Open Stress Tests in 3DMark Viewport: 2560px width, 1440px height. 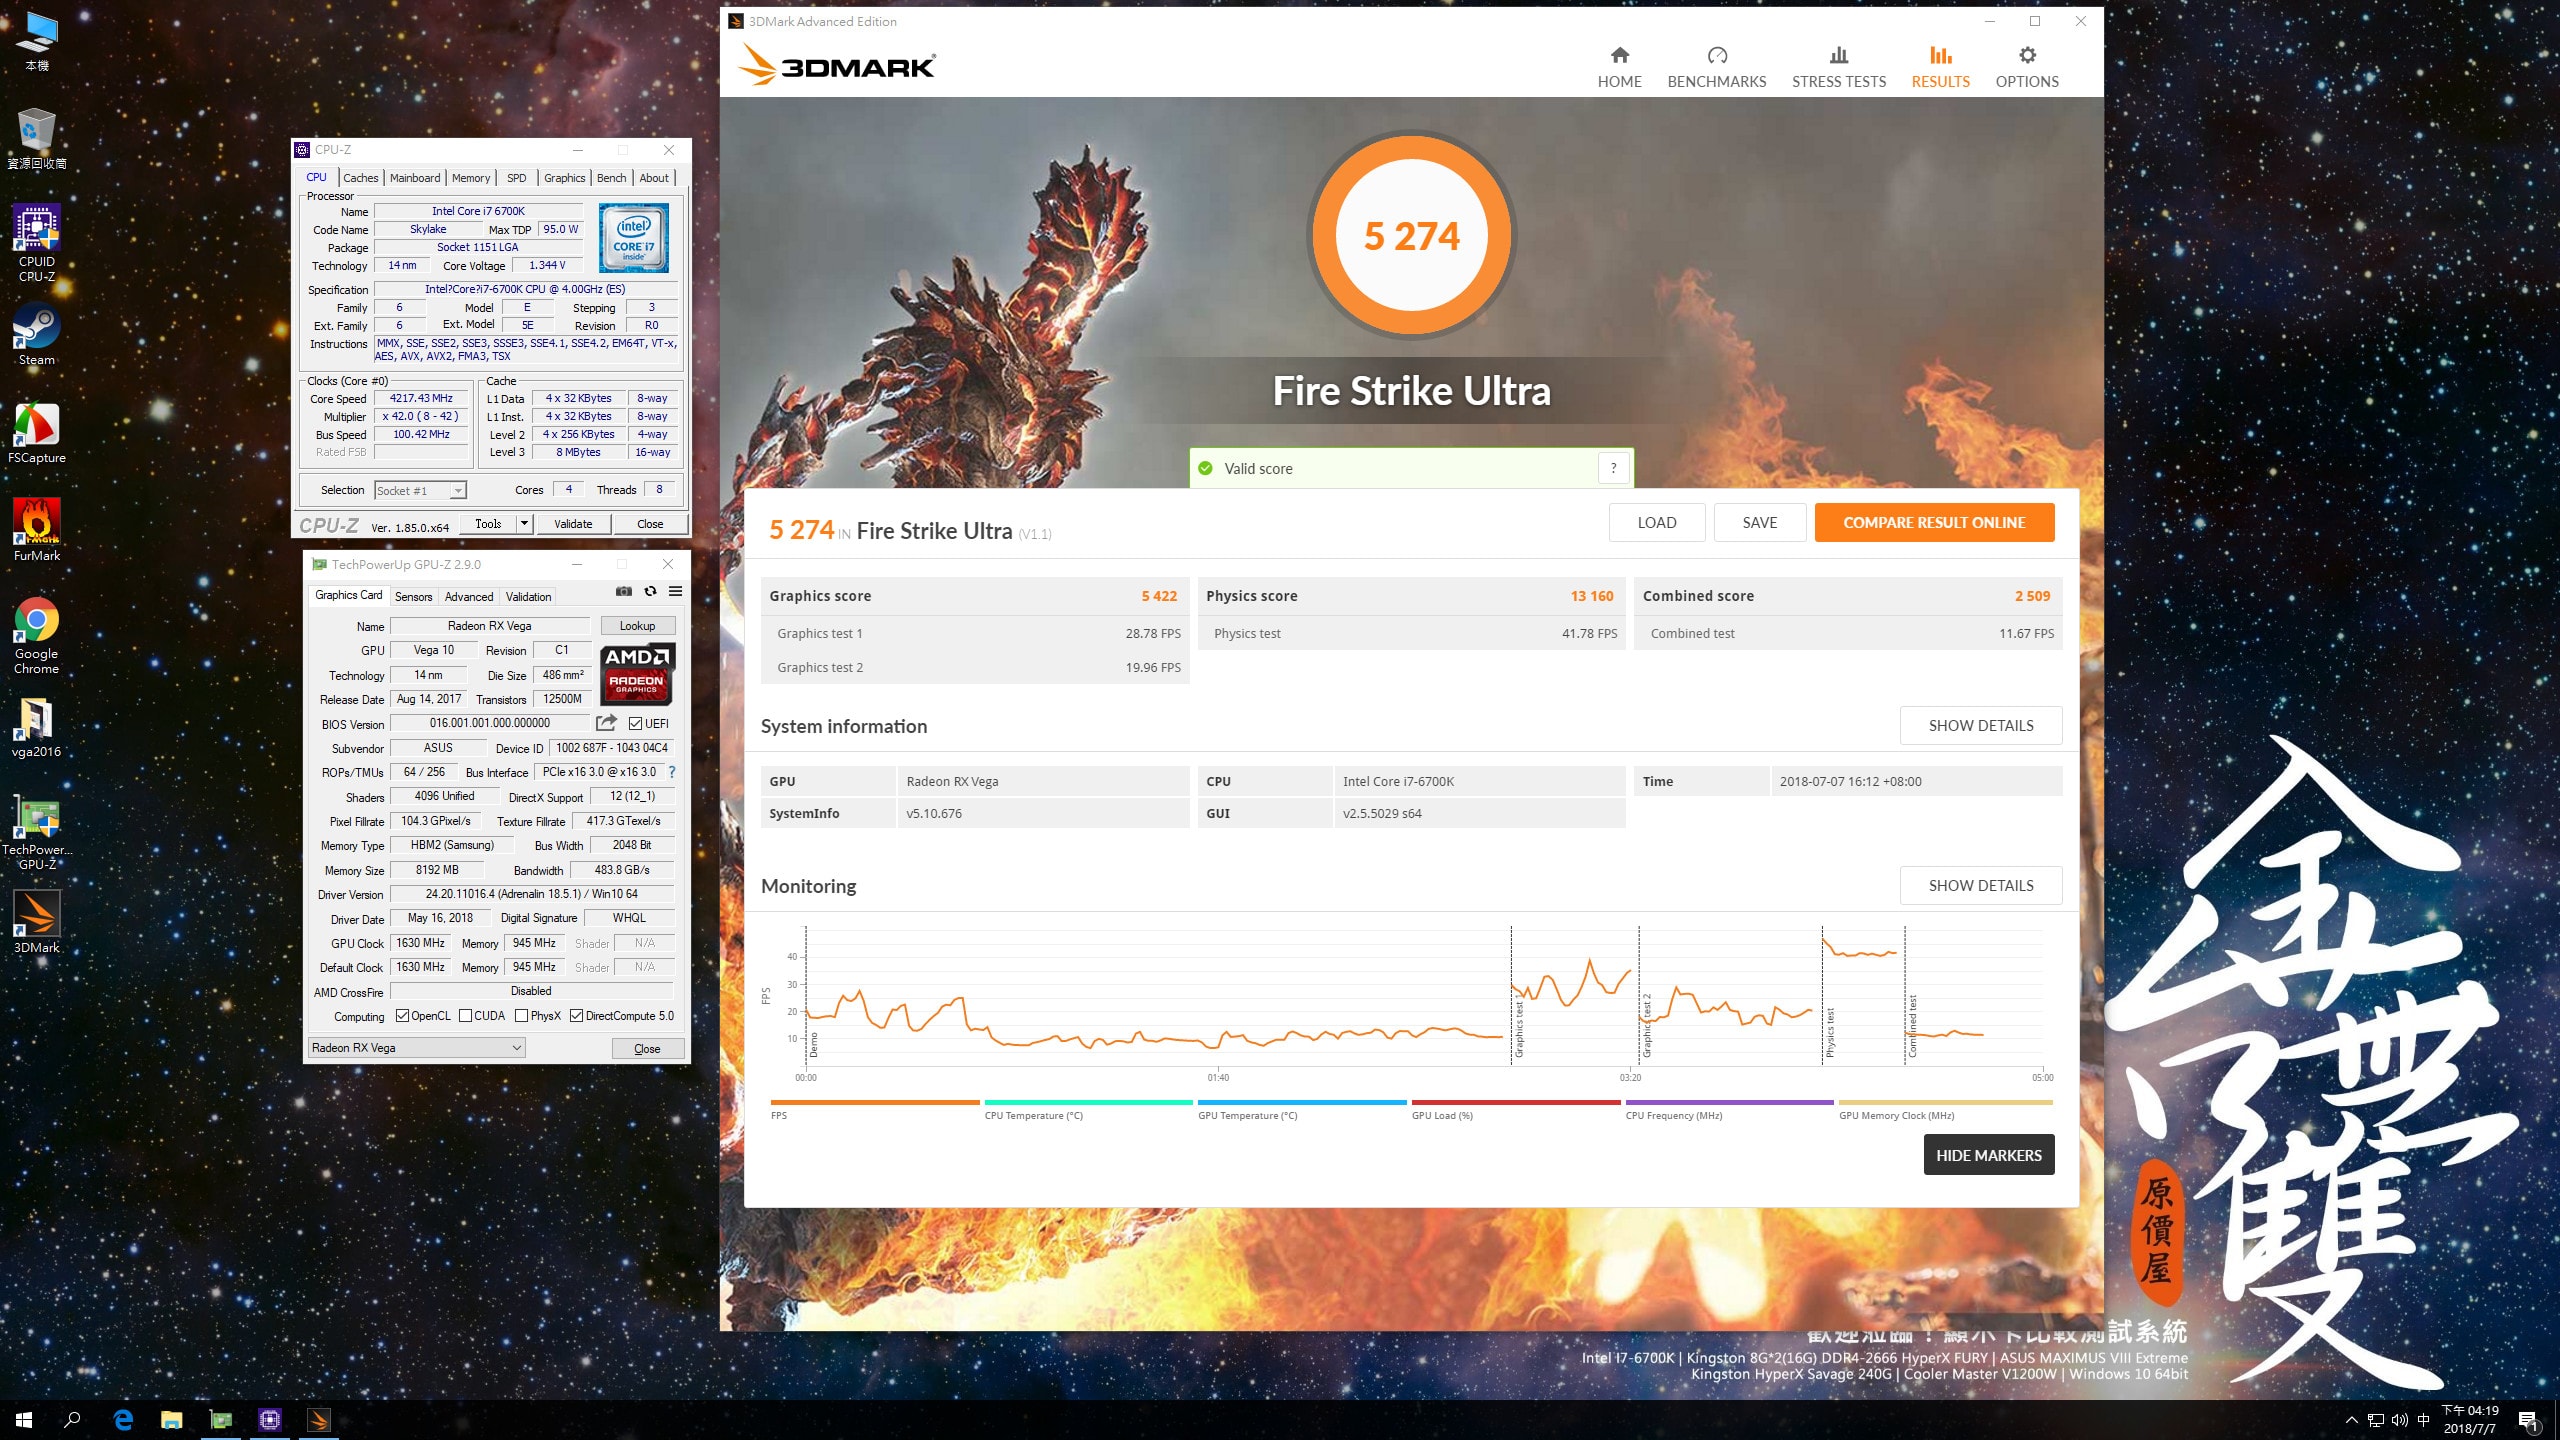tap(1838, 67)
